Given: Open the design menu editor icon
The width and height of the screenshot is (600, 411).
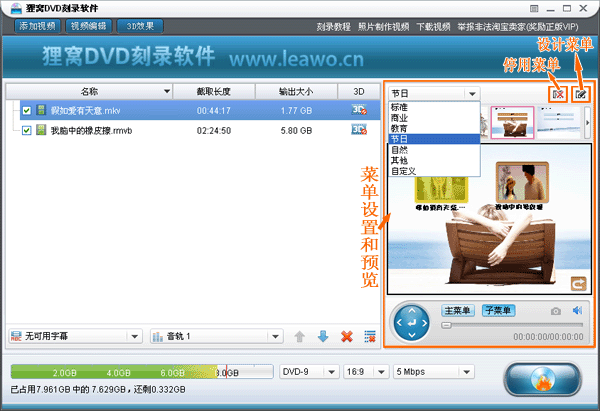Looking at the screenshot, I should pos(580,94).
